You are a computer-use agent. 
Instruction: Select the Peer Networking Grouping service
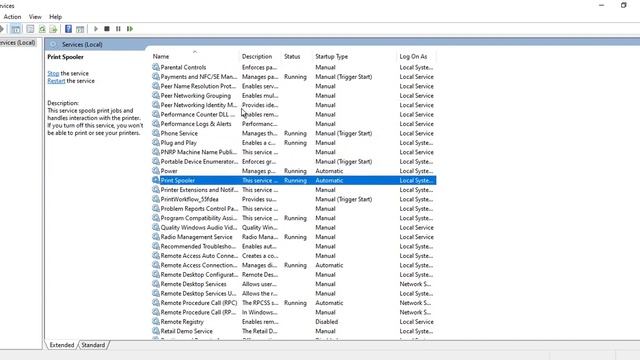[x=293, y=96]
